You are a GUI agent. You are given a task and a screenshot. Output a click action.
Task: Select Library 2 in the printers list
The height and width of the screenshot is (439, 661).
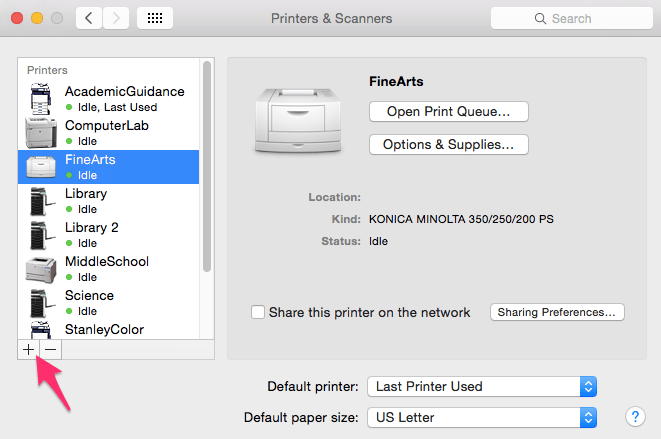(92, 228)
